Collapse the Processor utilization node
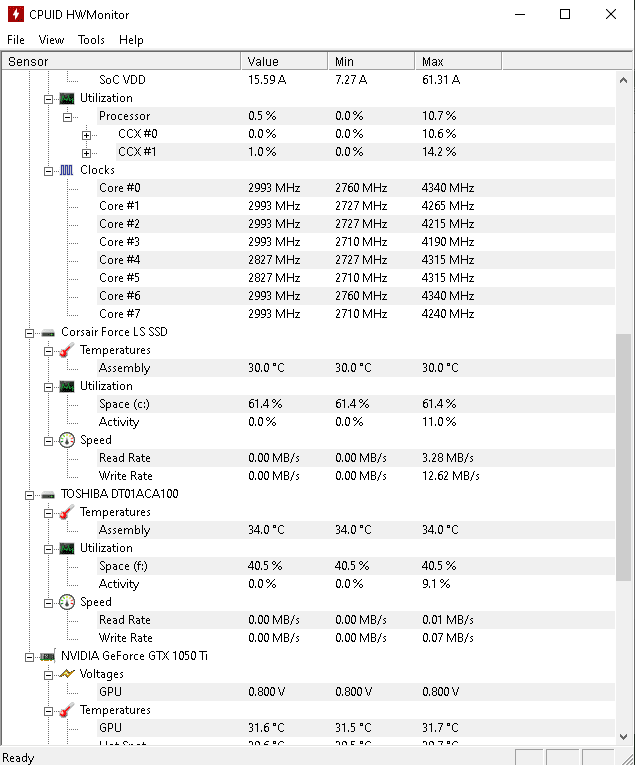The width and height of the screenshot is (635, 765). tap(67, 117)
